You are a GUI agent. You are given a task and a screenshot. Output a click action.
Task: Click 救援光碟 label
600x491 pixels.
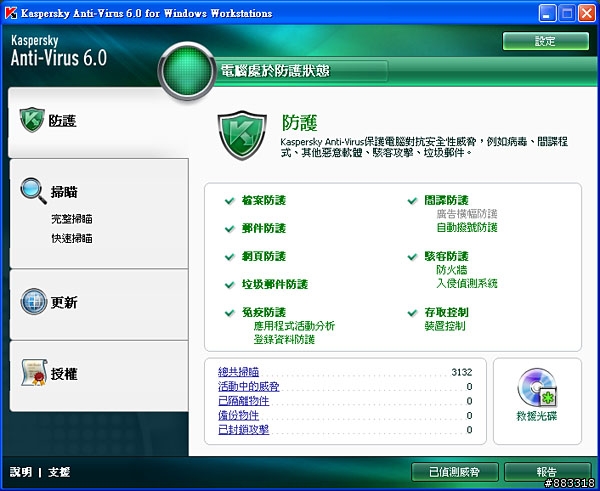537,416
